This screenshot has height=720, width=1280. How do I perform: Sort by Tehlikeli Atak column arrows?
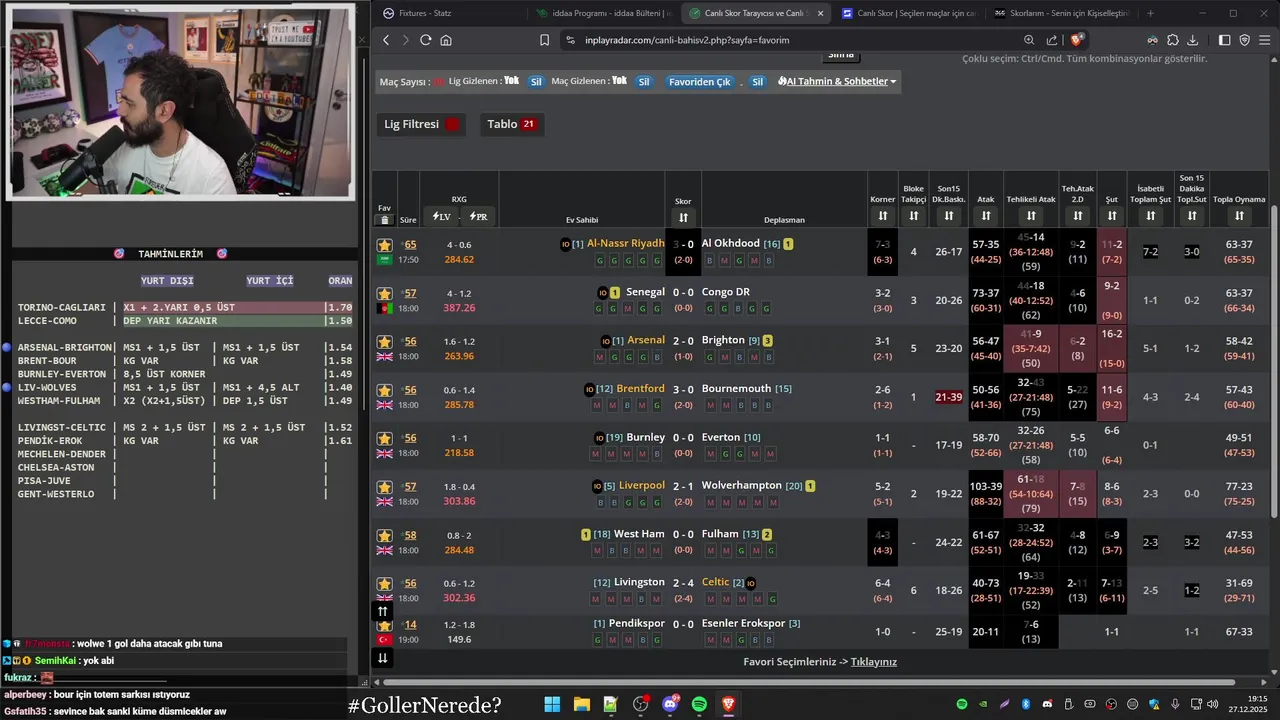click(1031, 216)
